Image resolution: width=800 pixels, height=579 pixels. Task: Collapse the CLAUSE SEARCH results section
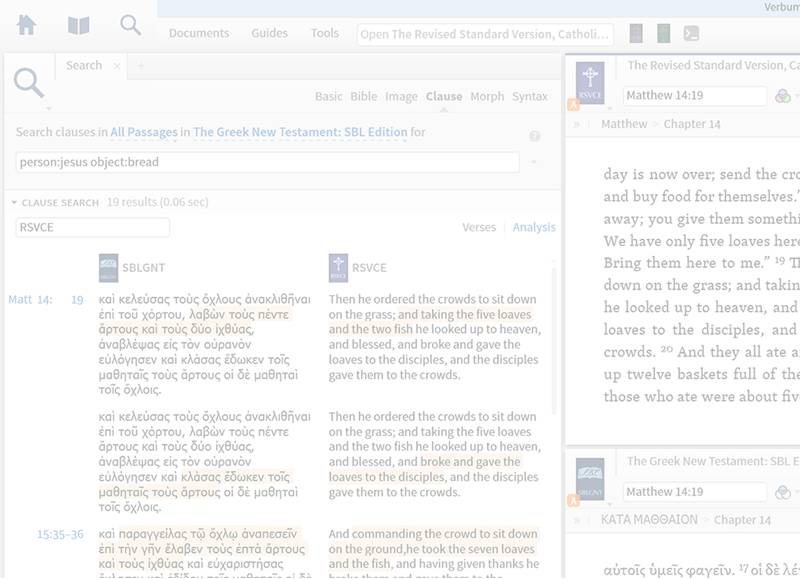[x=14, y=203]
